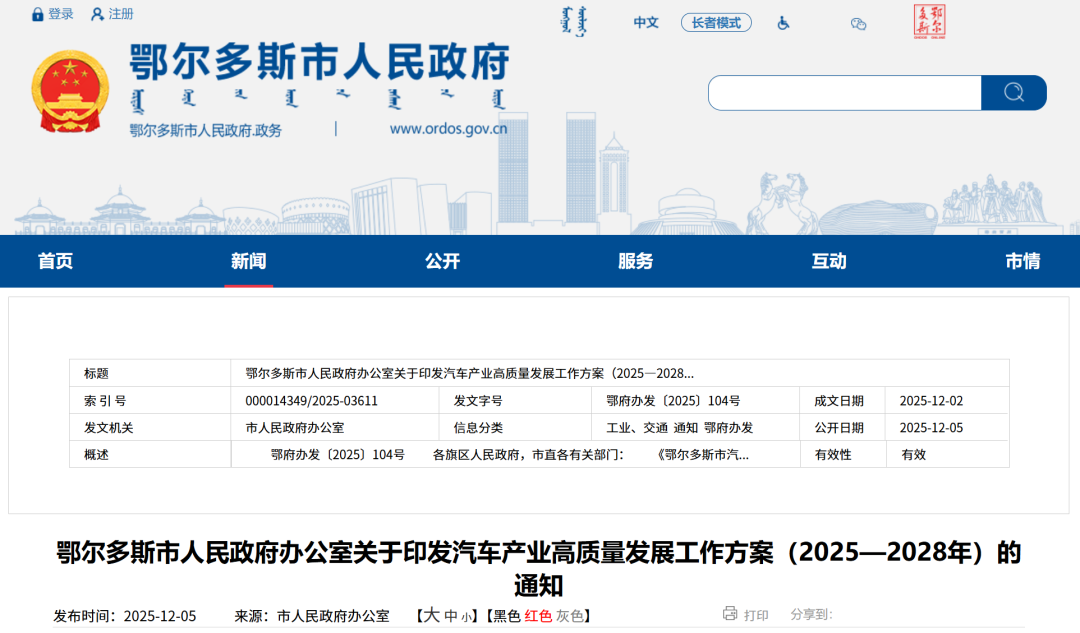Click the WeChat icon in header
The image size is (1080, 633).
(x=858, y=23)
